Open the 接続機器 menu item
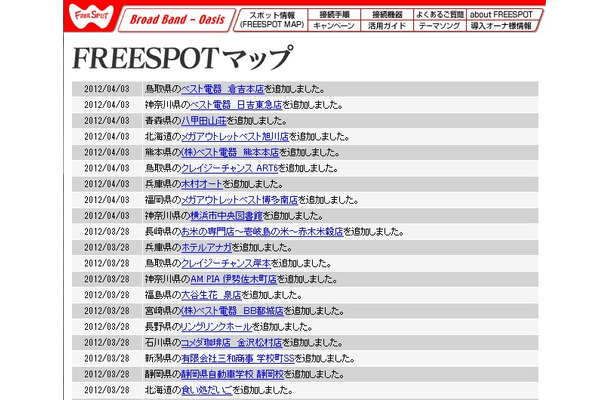 (387, 14)
